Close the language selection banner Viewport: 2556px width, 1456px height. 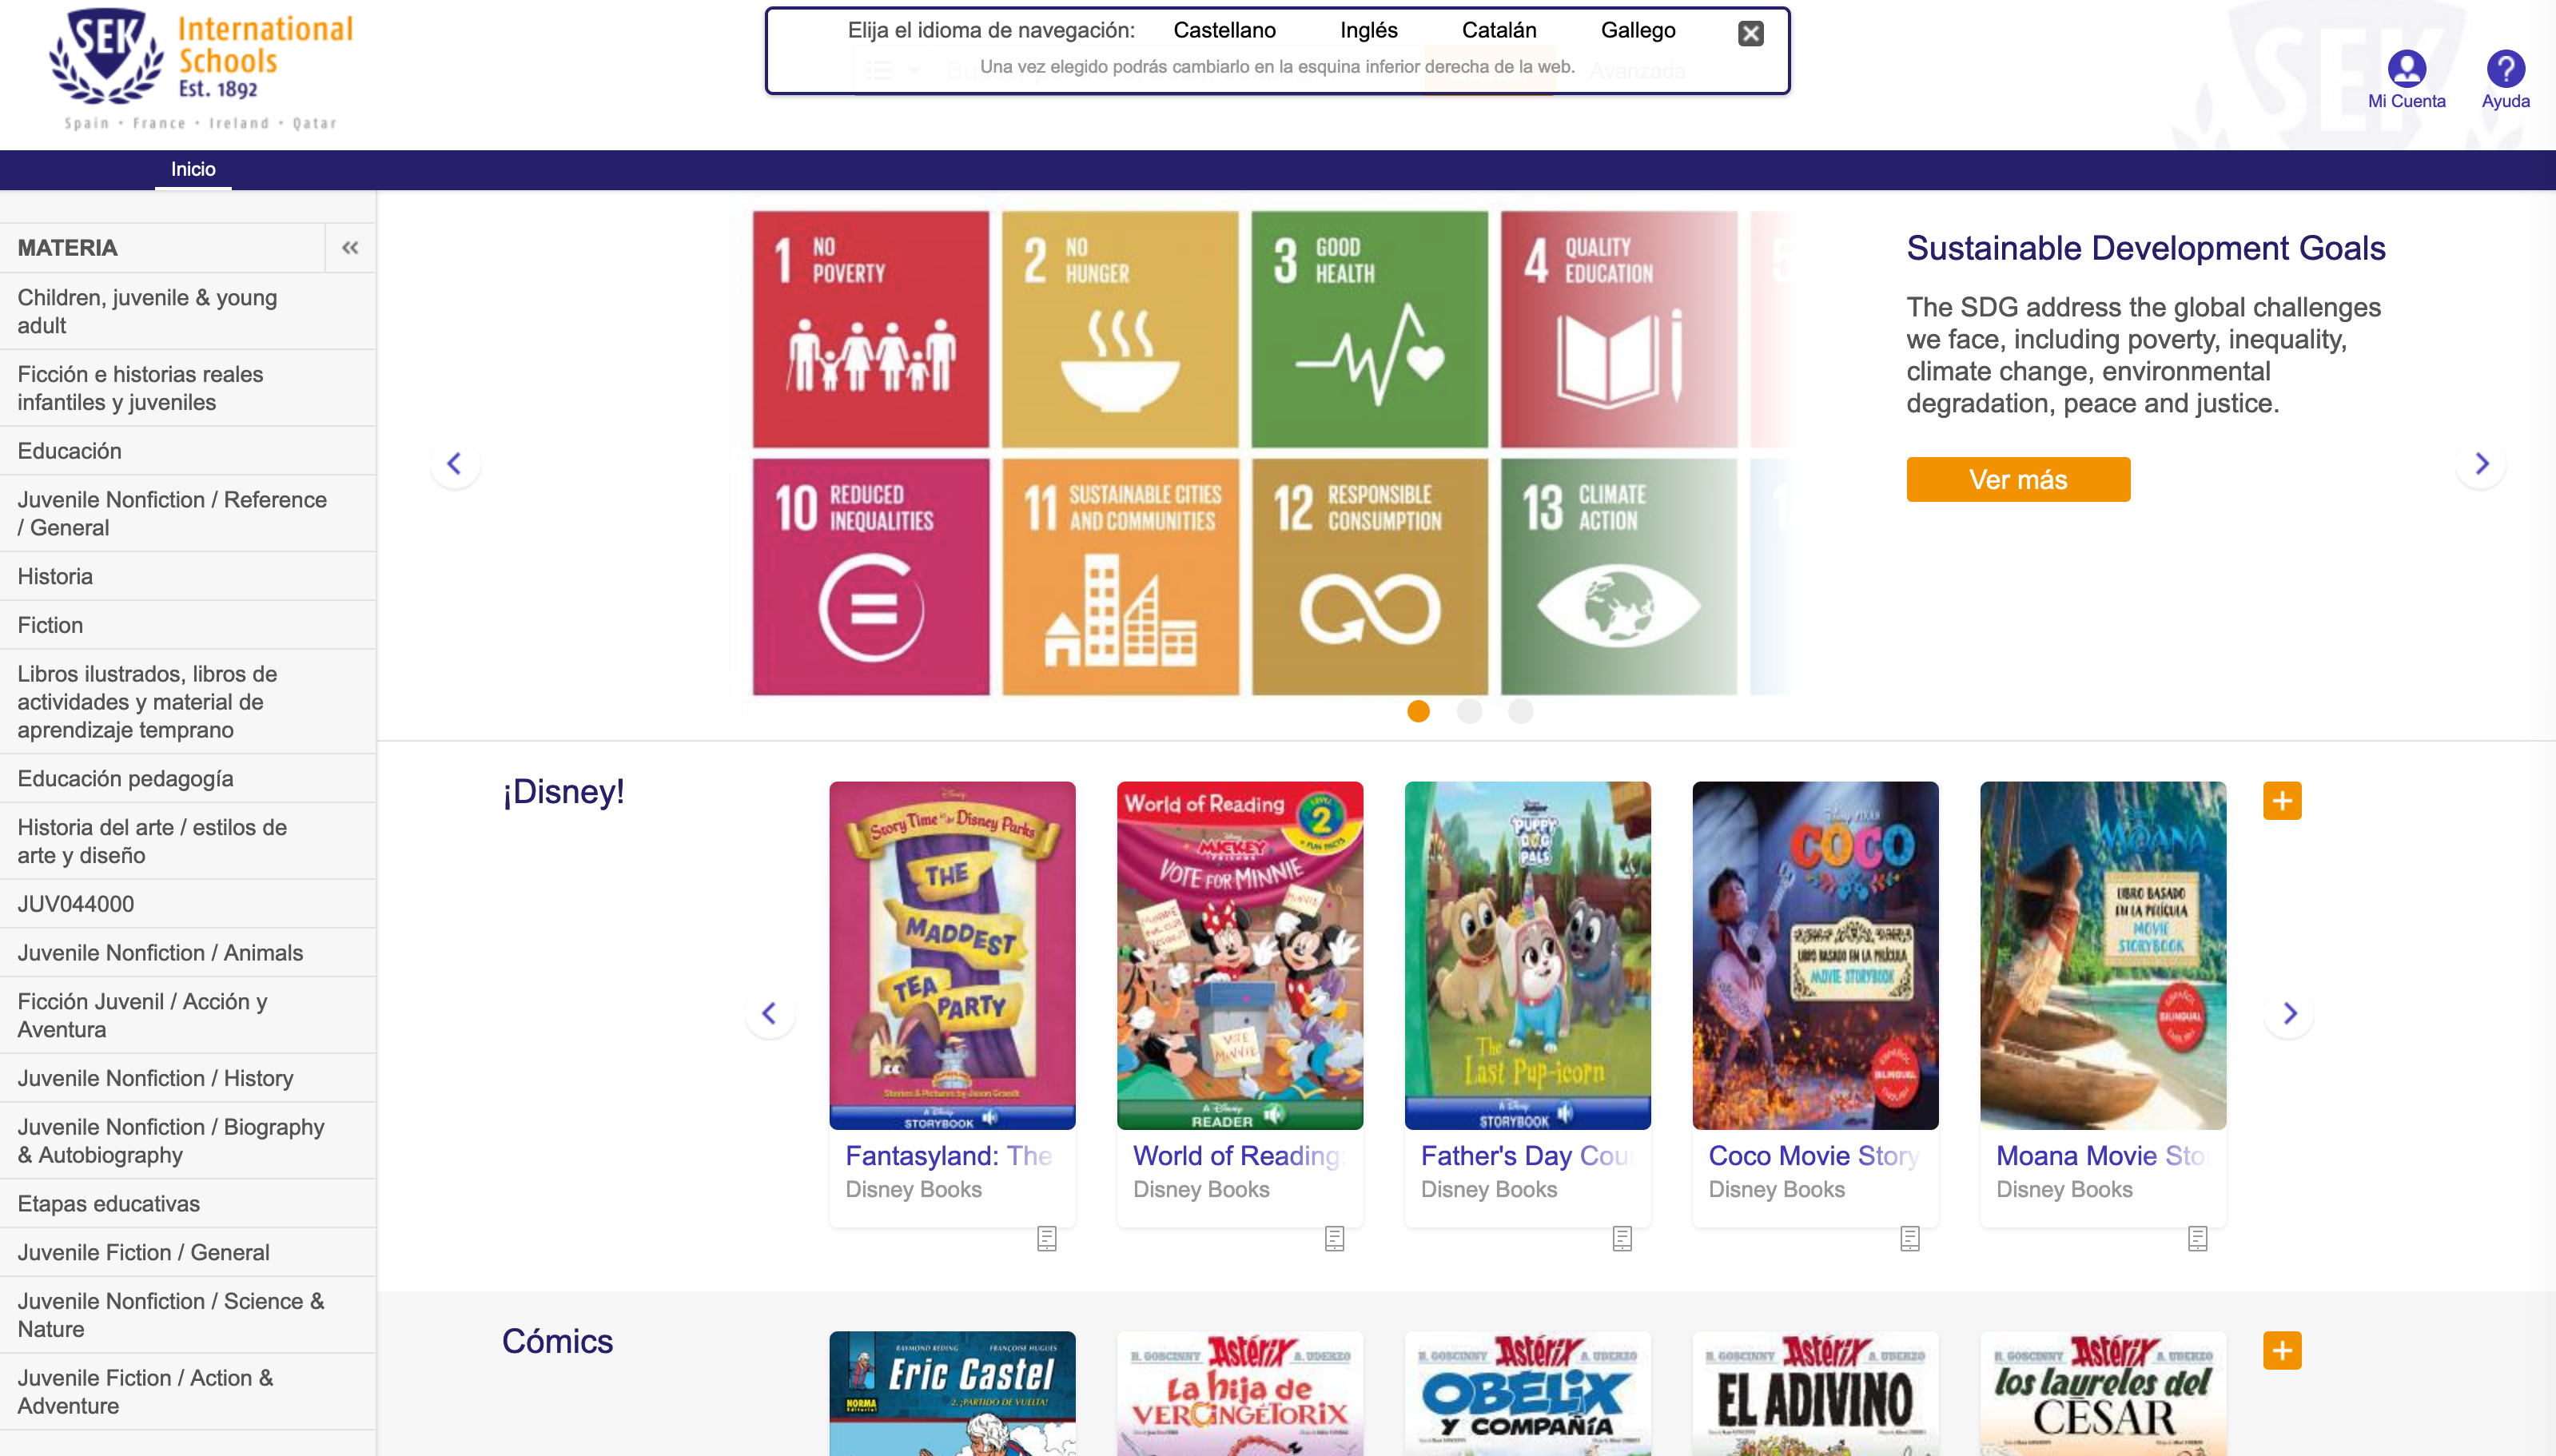point(1750,34)
